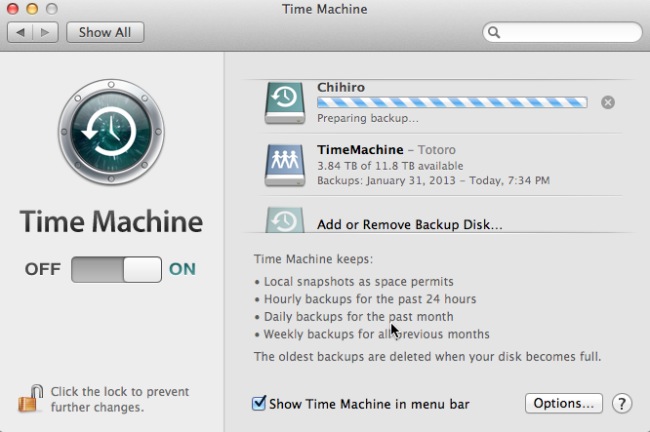
Task: Click the 'Preparing backup...' status text
Action: point(368,118)
